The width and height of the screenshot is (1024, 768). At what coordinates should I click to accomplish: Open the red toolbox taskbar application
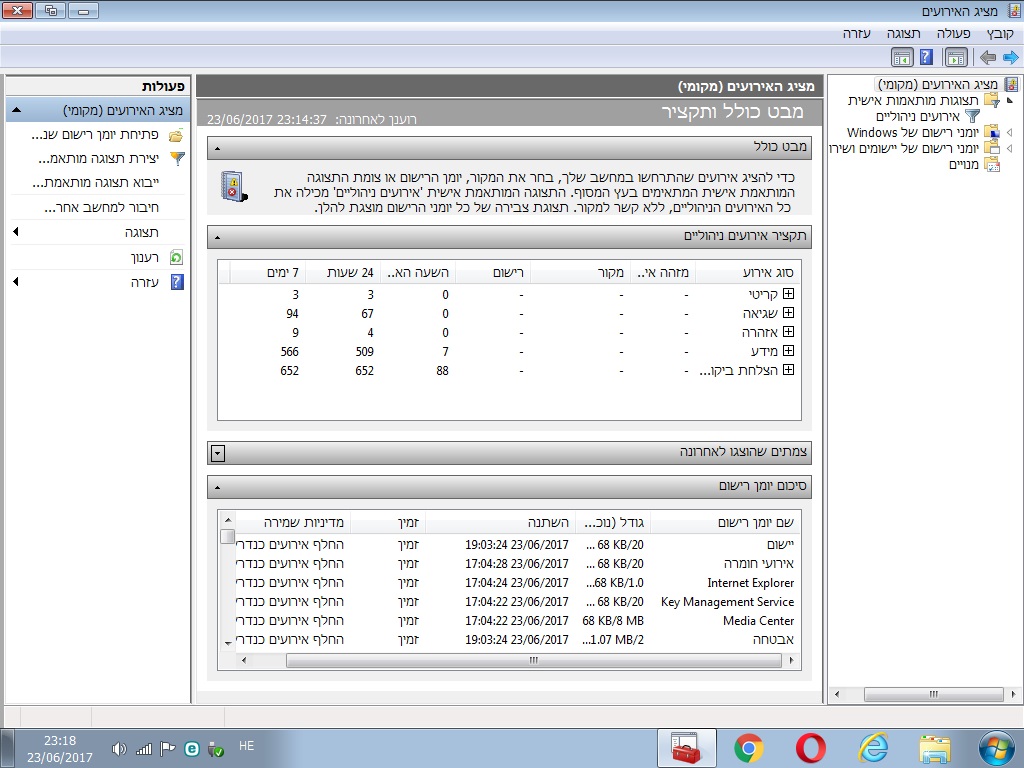click(x=686, y=748)
